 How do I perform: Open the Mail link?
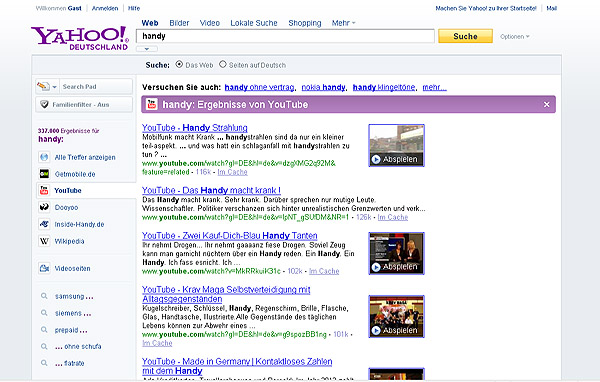551,8
